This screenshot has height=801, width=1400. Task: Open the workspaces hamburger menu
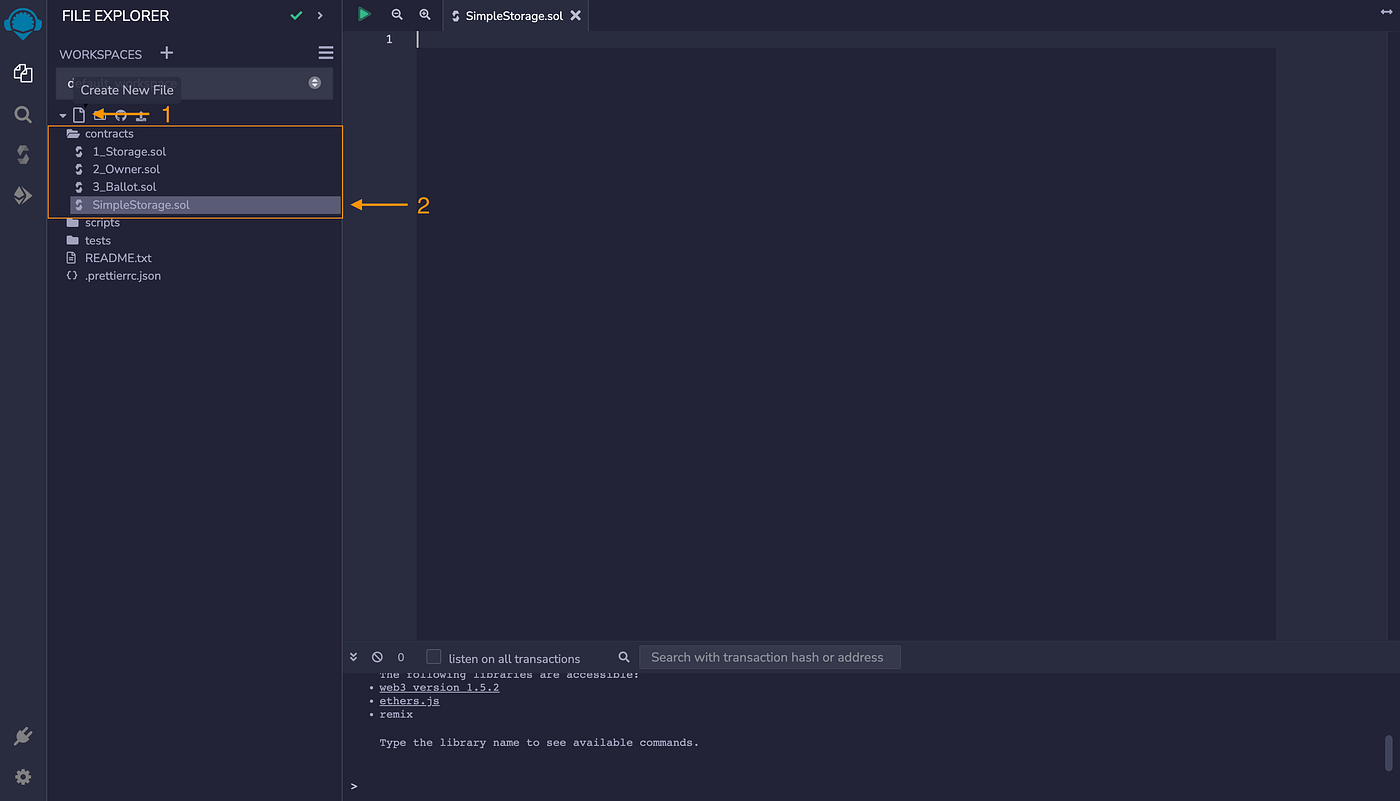[x=326, y=53]
